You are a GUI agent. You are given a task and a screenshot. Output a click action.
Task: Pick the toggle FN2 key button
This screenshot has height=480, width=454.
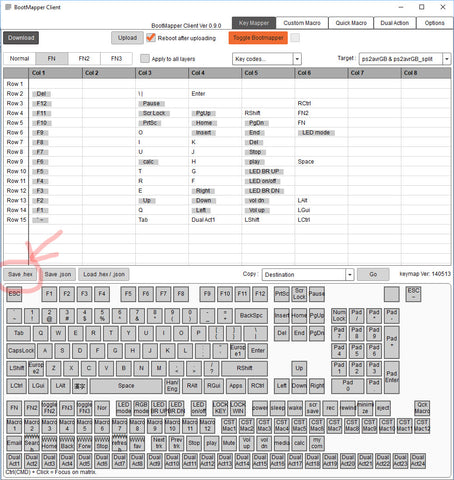click(x=49, y=408)
